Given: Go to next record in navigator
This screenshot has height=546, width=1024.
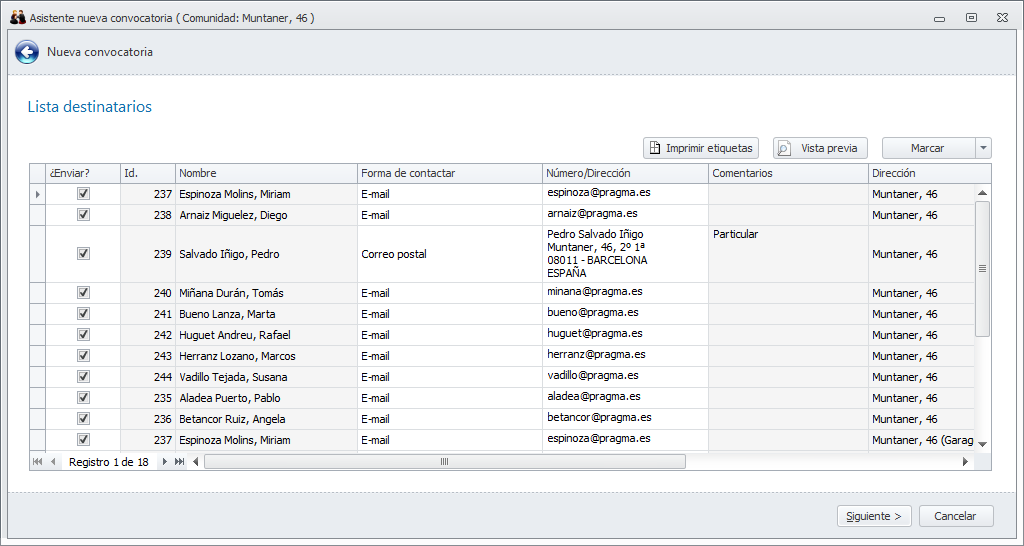Looking at the screenshot, I should (165, 462).
